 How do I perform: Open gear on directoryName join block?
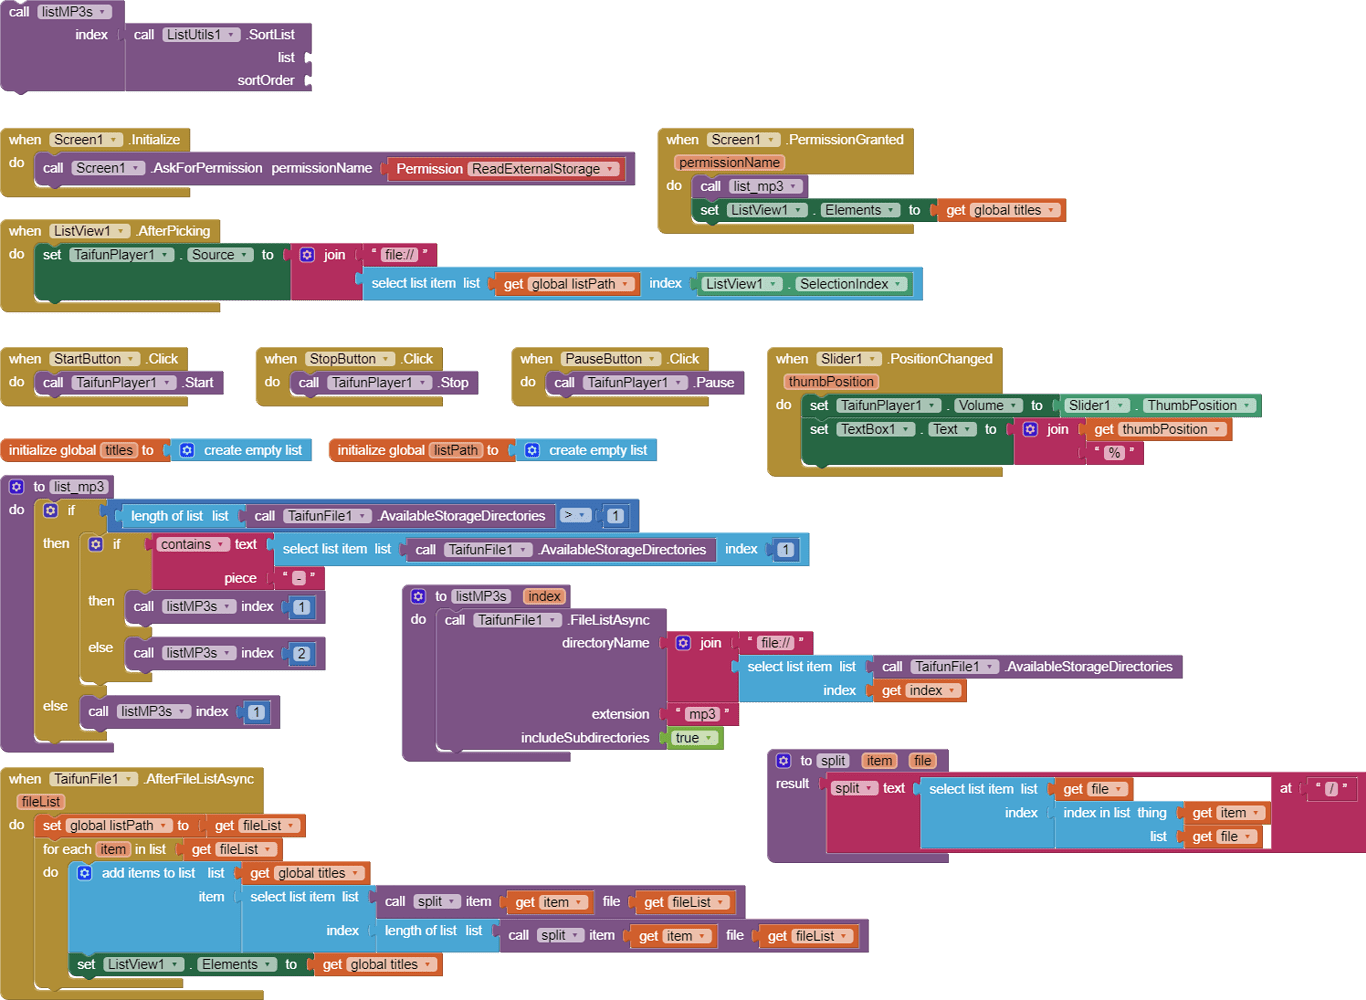683,643
